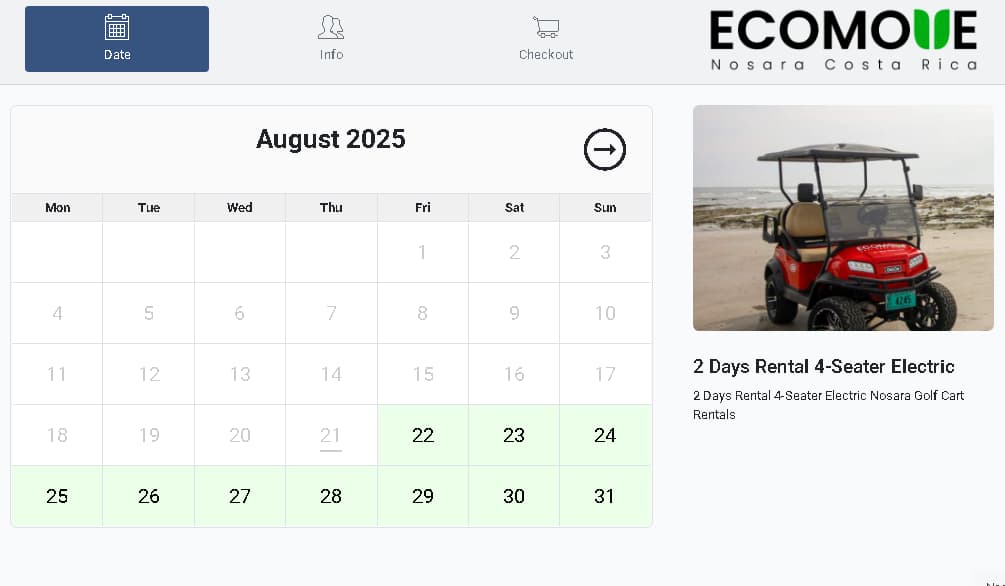Choose August 28 on calendar
1005x586 pixels.
331,496
